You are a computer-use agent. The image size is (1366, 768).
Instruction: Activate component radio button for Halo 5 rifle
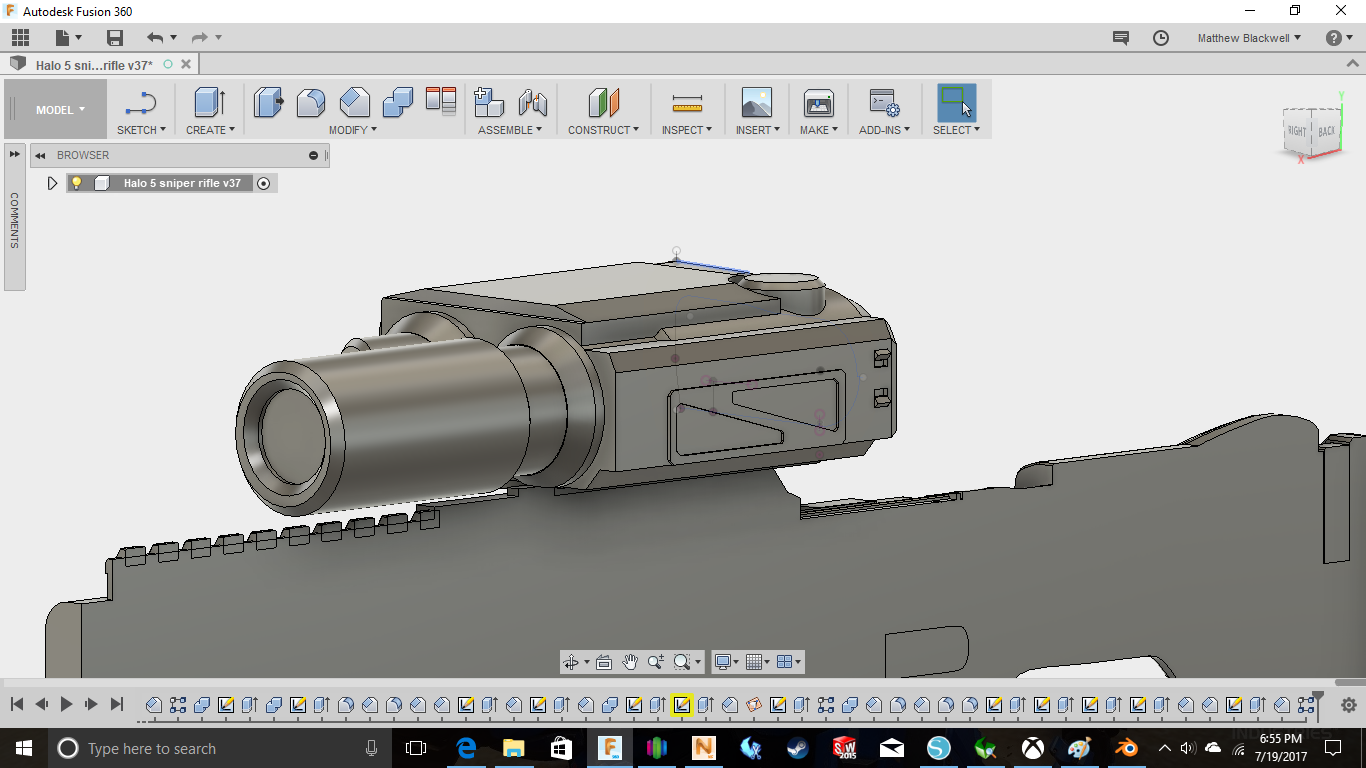(264, 184)
